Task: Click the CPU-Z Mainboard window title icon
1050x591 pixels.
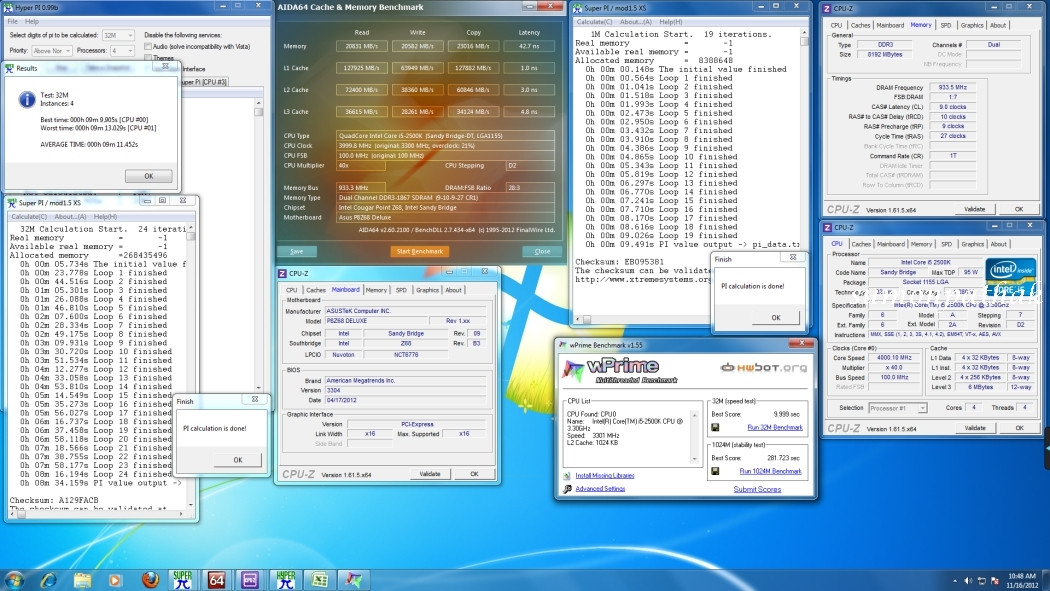Action: 283,273
